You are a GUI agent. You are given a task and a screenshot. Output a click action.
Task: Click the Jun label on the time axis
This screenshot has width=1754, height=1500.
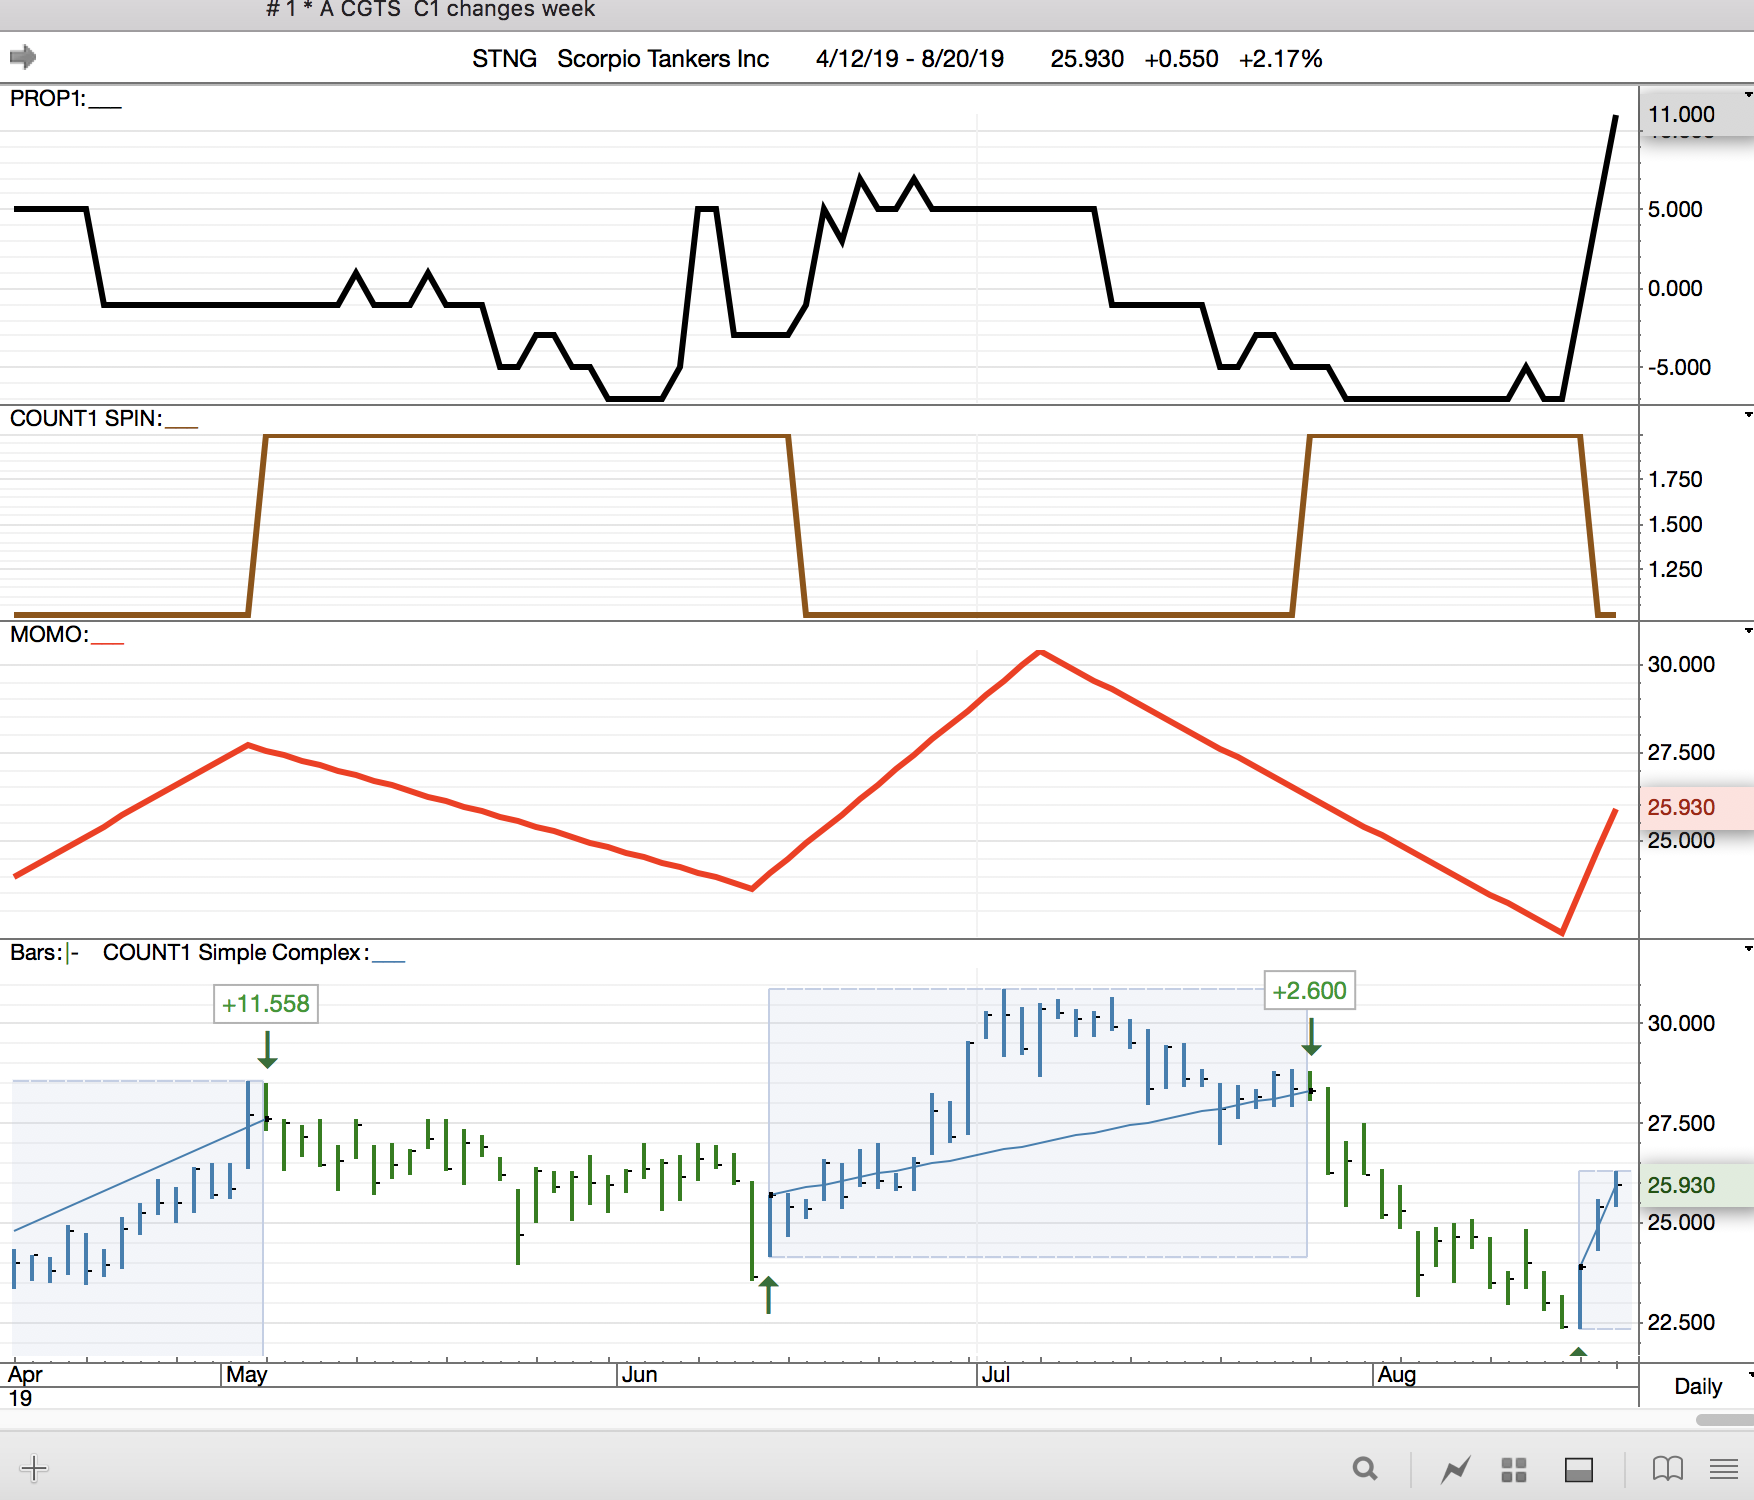click(x=639, y=1374)
